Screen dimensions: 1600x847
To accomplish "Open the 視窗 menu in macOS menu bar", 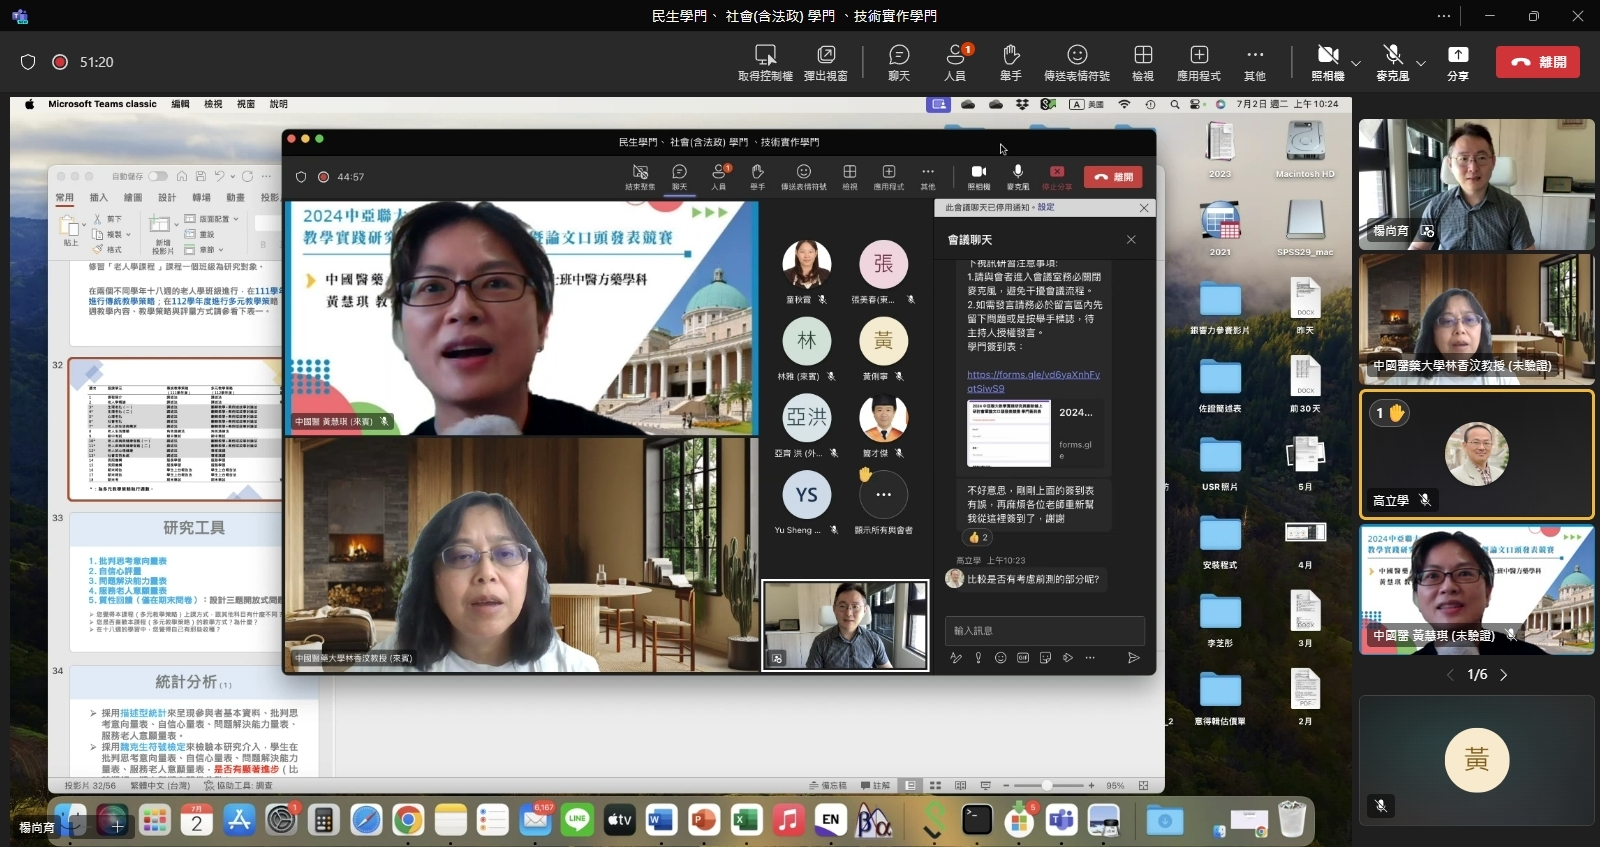I will pos(246,104).
